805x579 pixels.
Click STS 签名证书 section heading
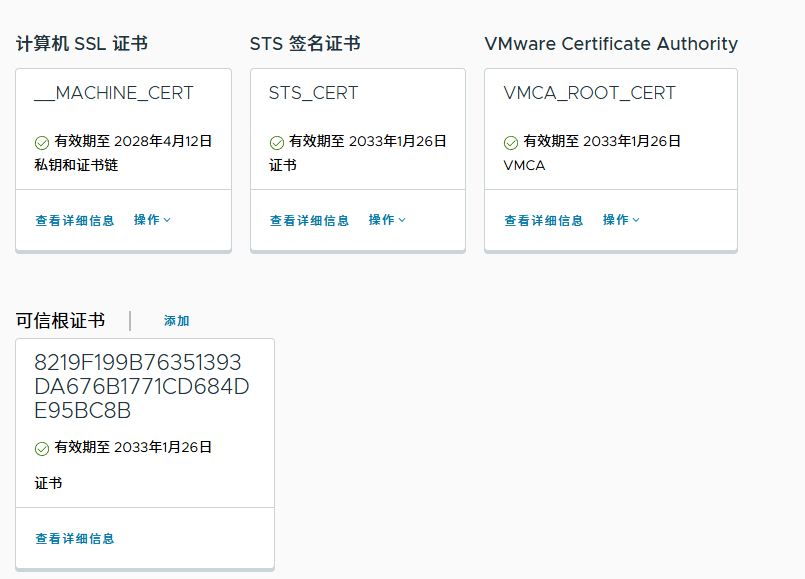pyautogui.click(x=305, y=44)
